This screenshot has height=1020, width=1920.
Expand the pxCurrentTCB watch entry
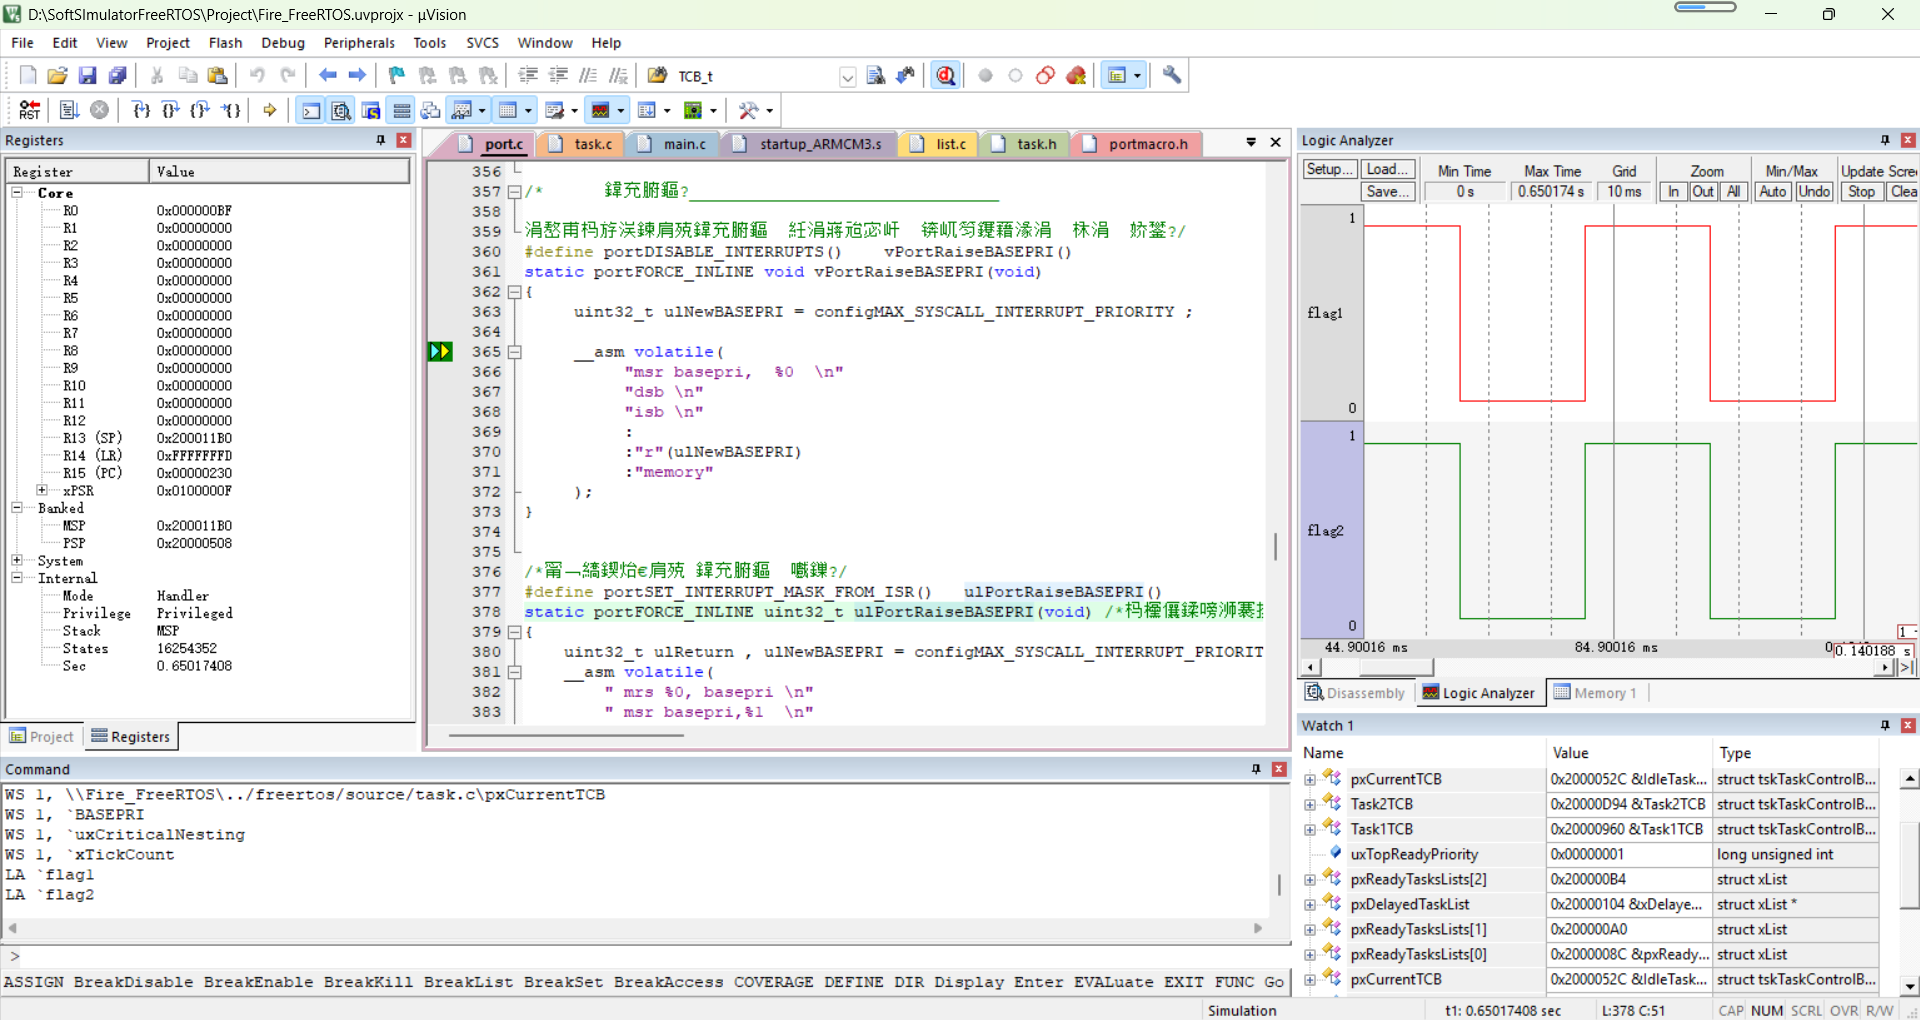point(1310,779)
